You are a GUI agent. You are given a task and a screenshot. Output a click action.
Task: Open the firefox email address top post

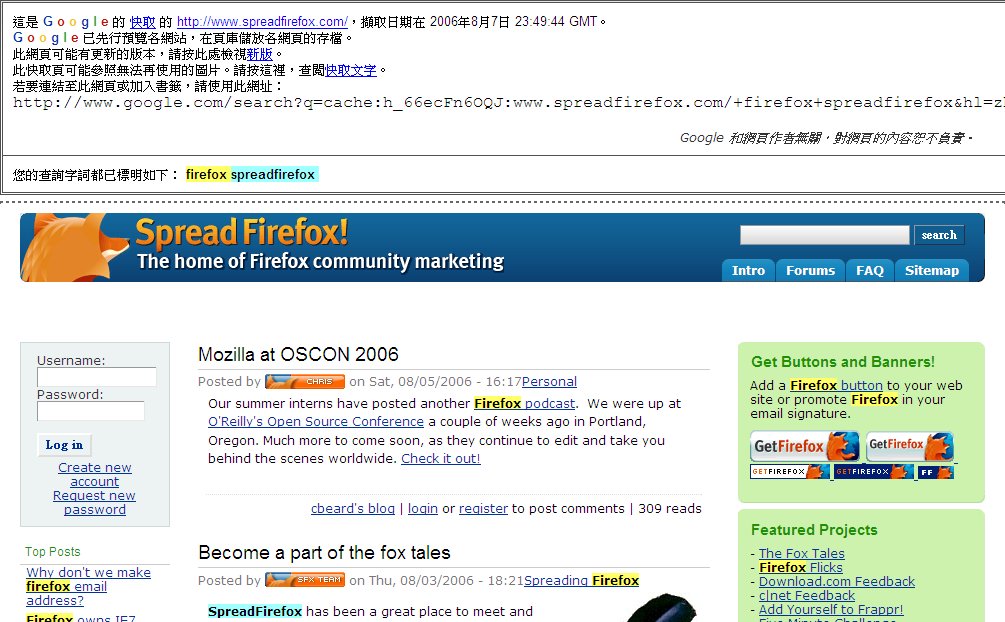click(88, 586)
